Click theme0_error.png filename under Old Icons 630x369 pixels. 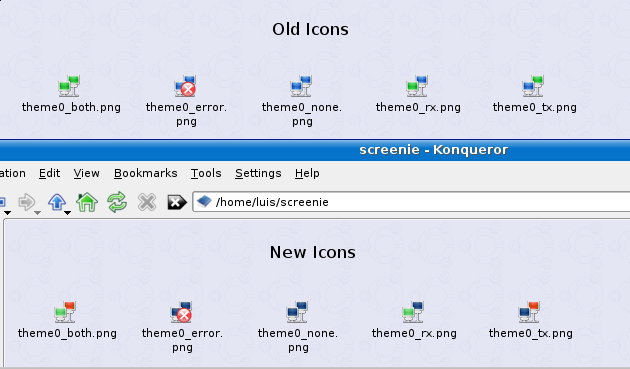click(186, 114)
